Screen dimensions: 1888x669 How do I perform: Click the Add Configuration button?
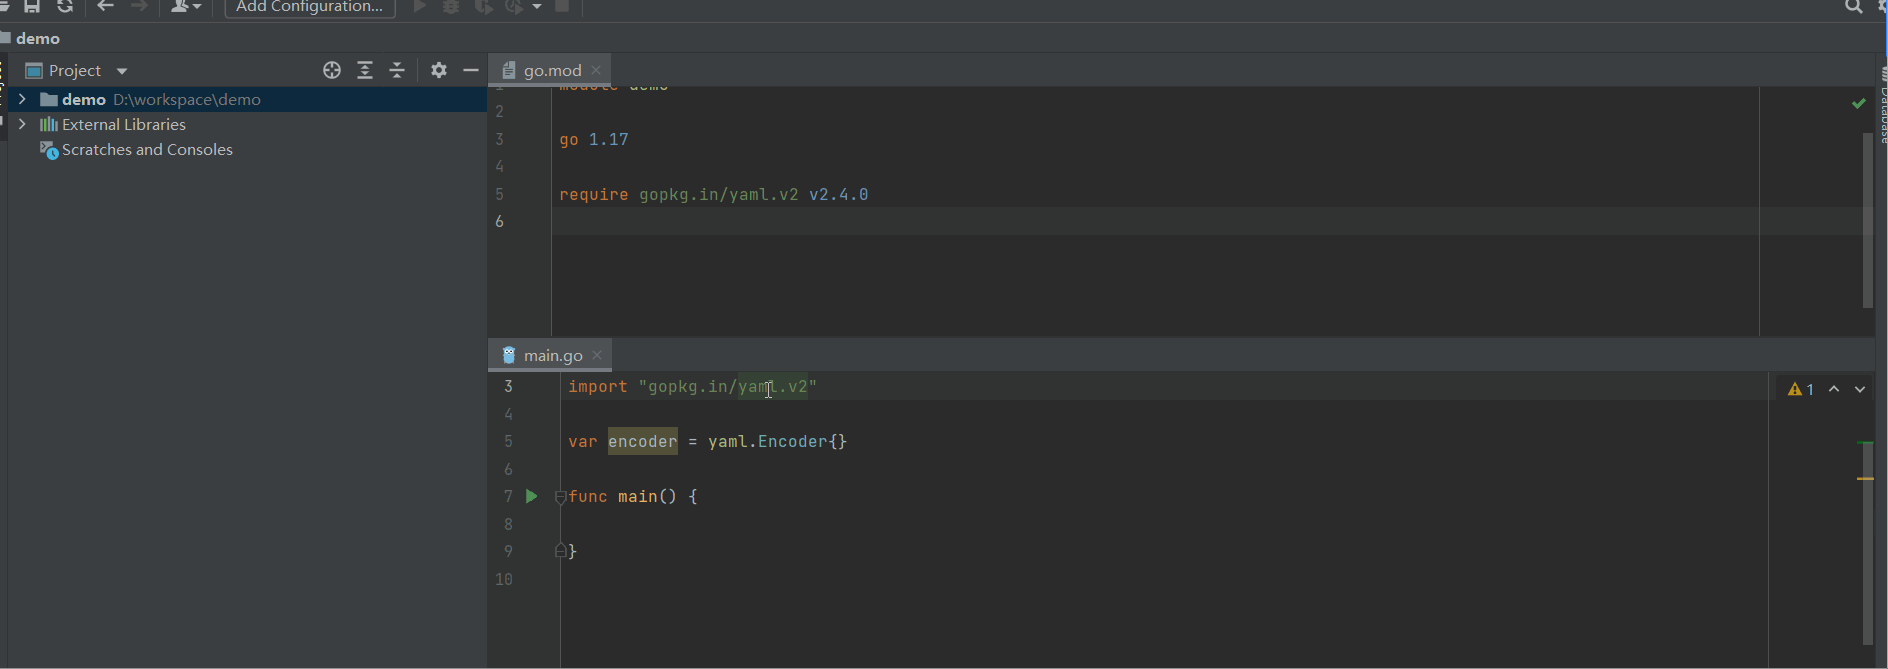tap(309, 8)
